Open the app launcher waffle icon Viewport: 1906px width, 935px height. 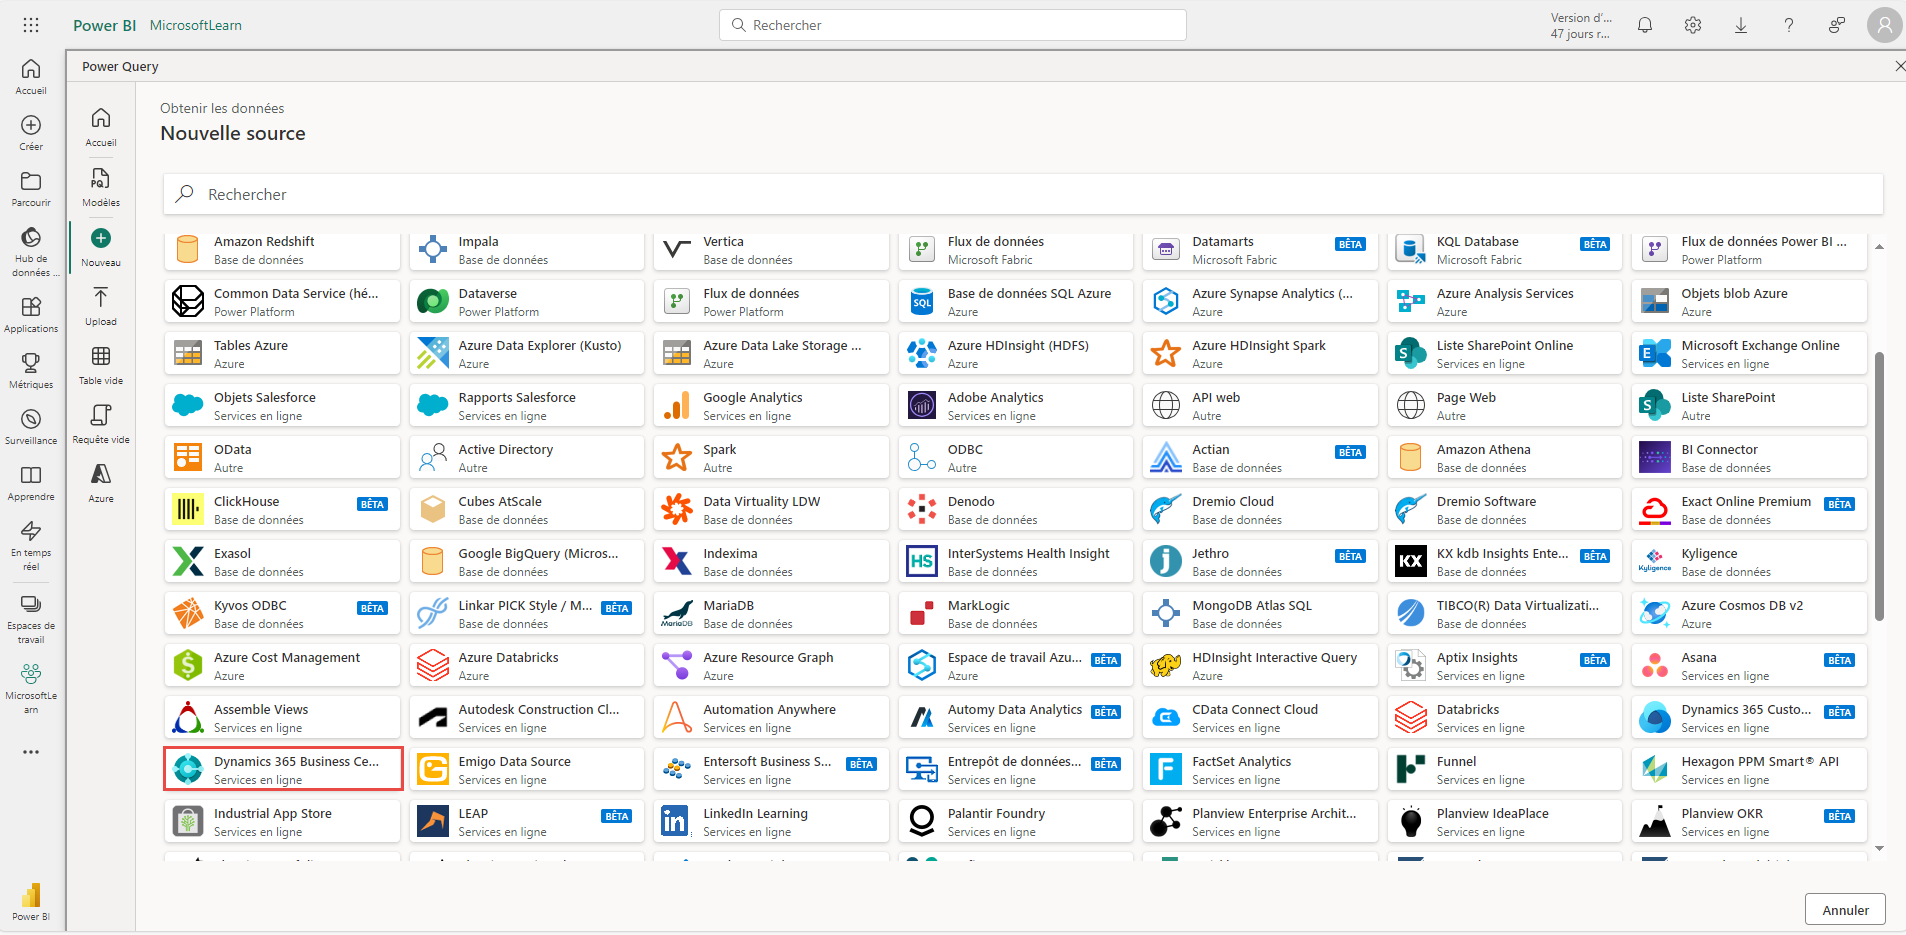[x=31, y=25]
